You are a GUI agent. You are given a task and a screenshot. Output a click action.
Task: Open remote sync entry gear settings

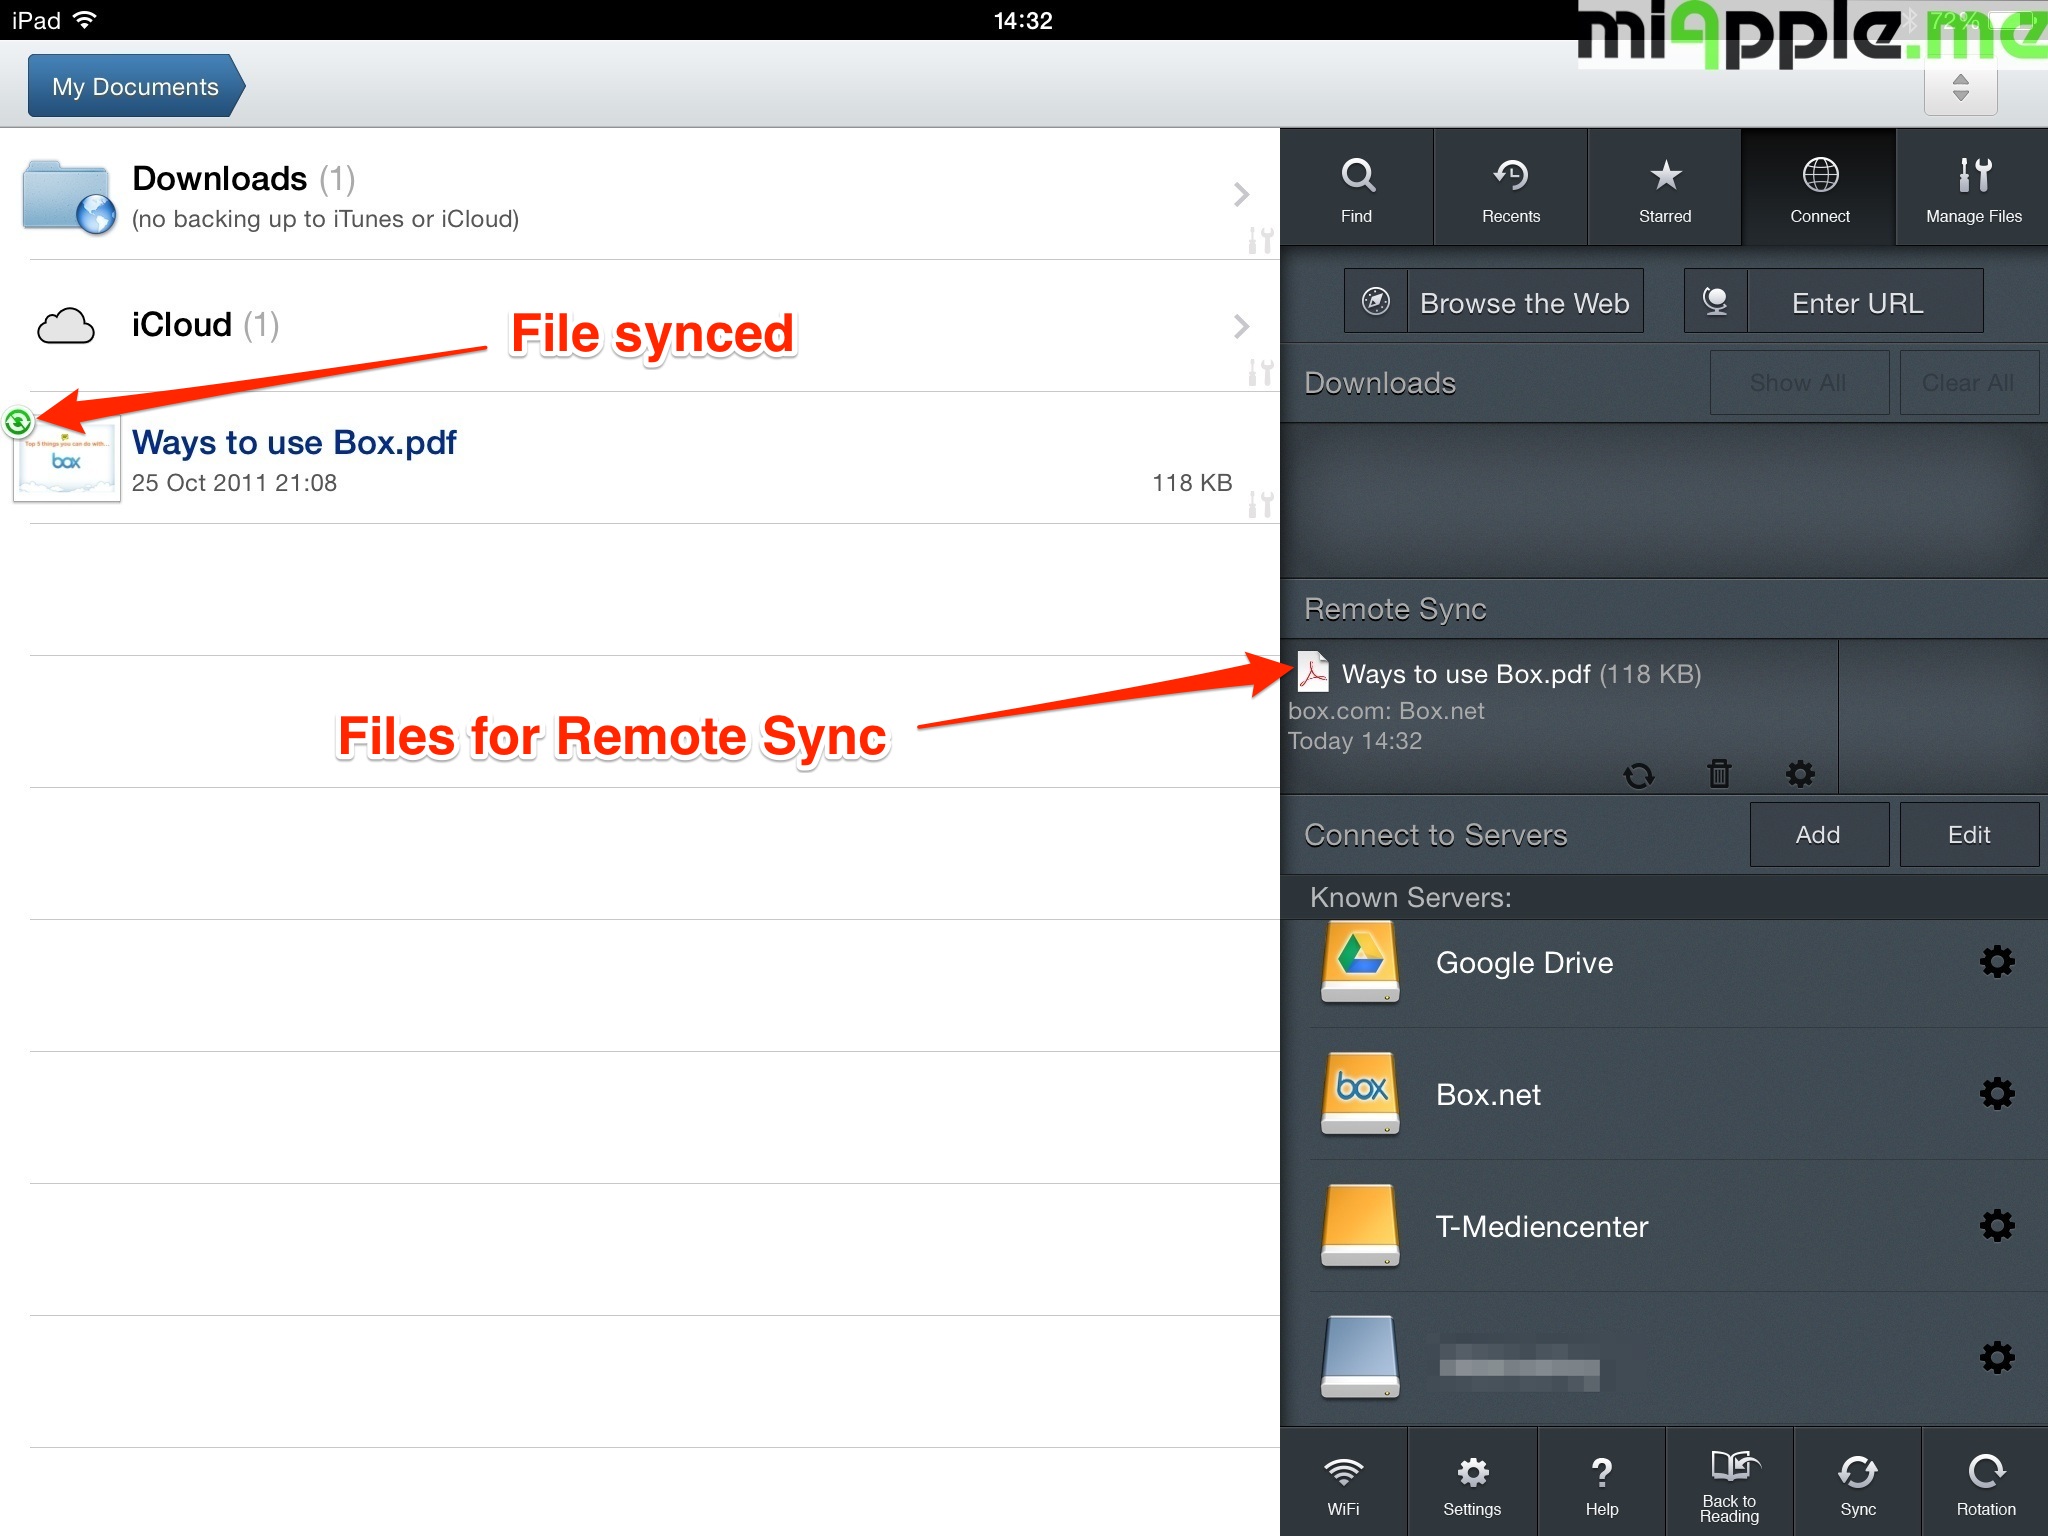pos(1800,773)
